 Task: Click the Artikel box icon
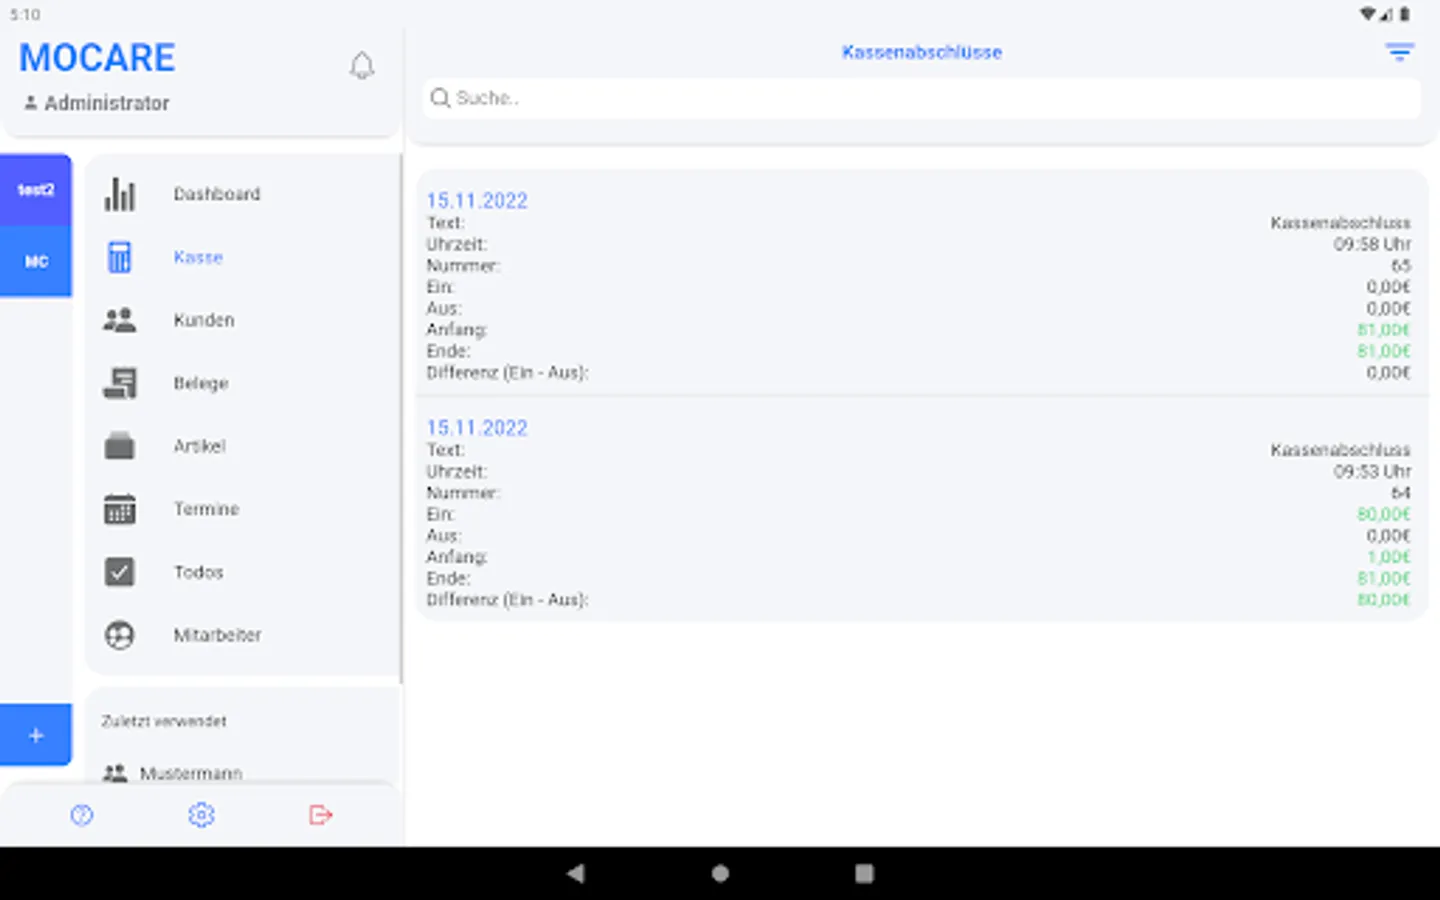[x=120, y=446]
